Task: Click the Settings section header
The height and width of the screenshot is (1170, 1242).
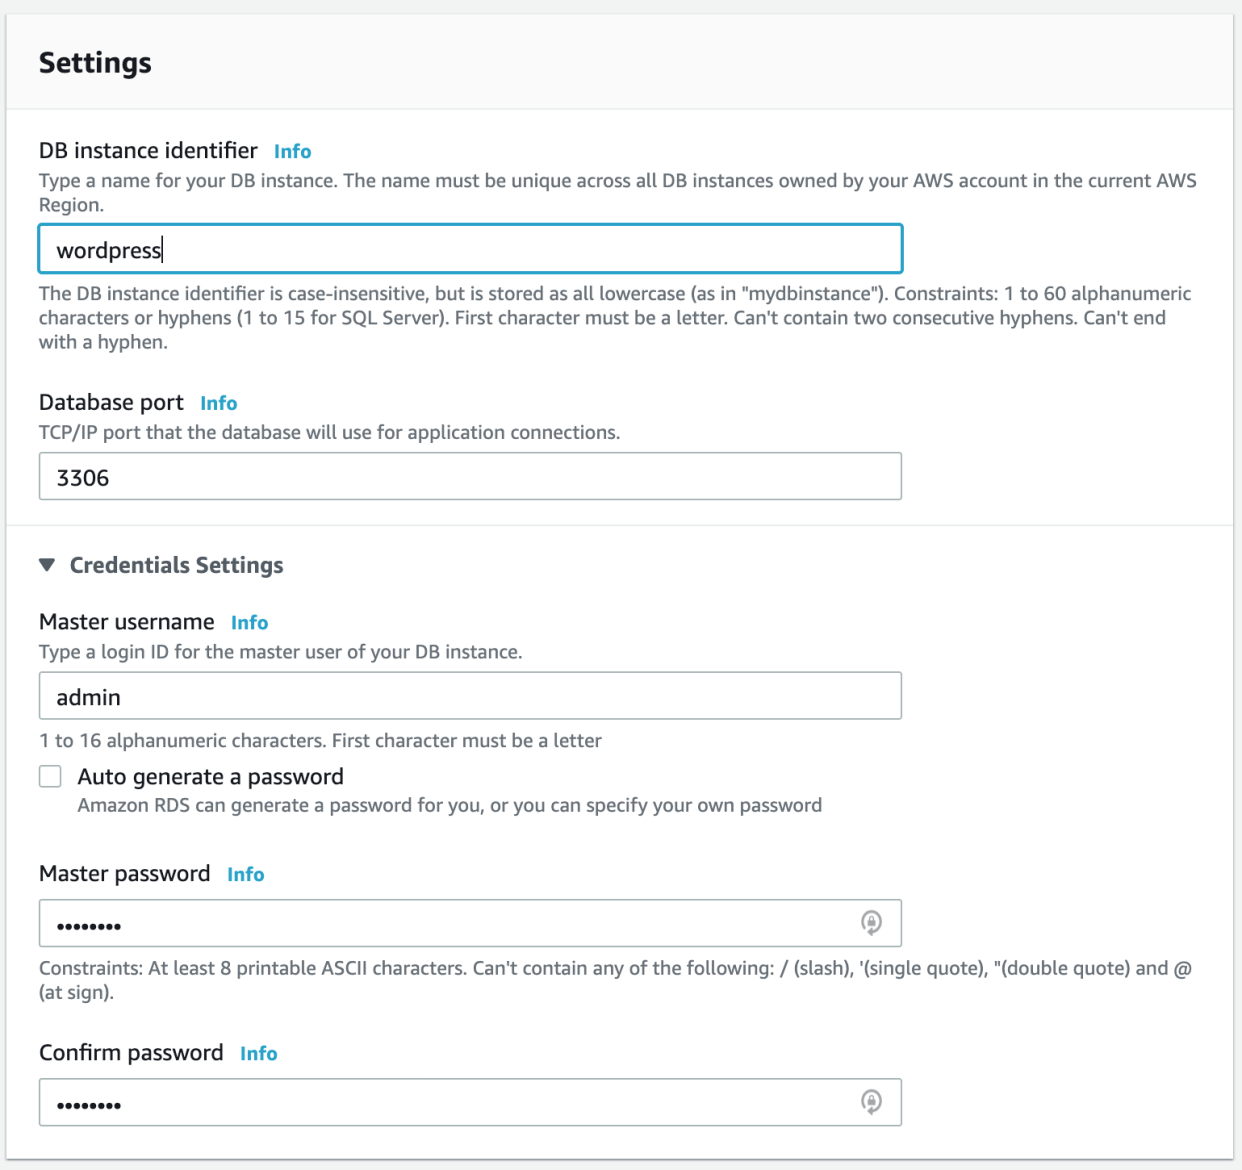Action: point(95,62)
